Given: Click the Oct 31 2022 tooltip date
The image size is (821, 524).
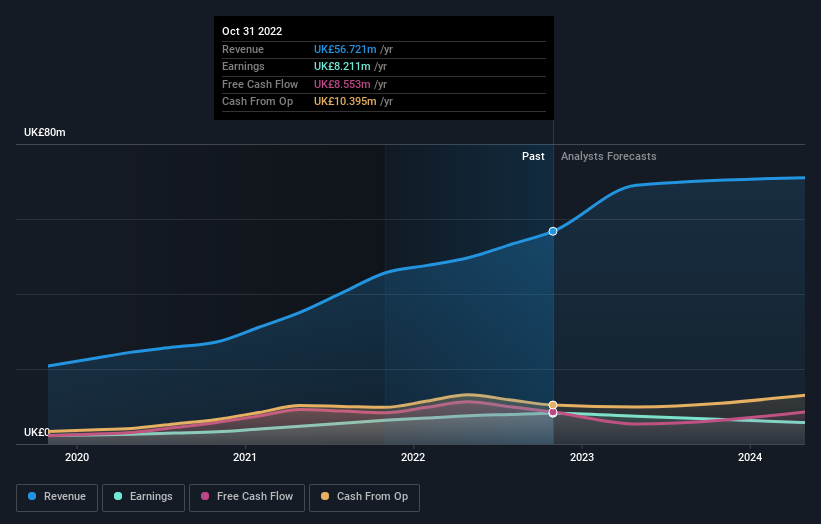Looking at the screenshot, I should click(252, 31).
